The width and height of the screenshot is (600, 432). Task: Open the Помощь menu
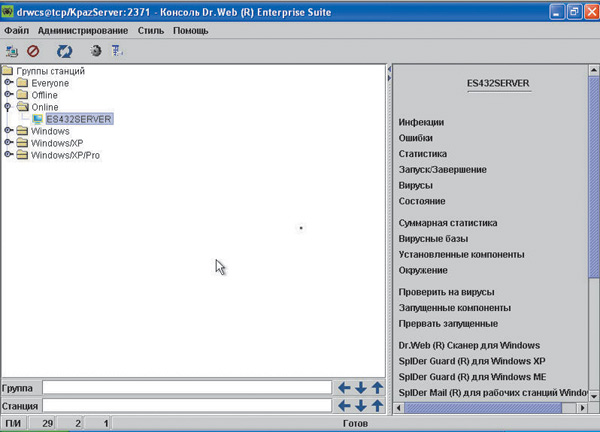pos(191,31)
